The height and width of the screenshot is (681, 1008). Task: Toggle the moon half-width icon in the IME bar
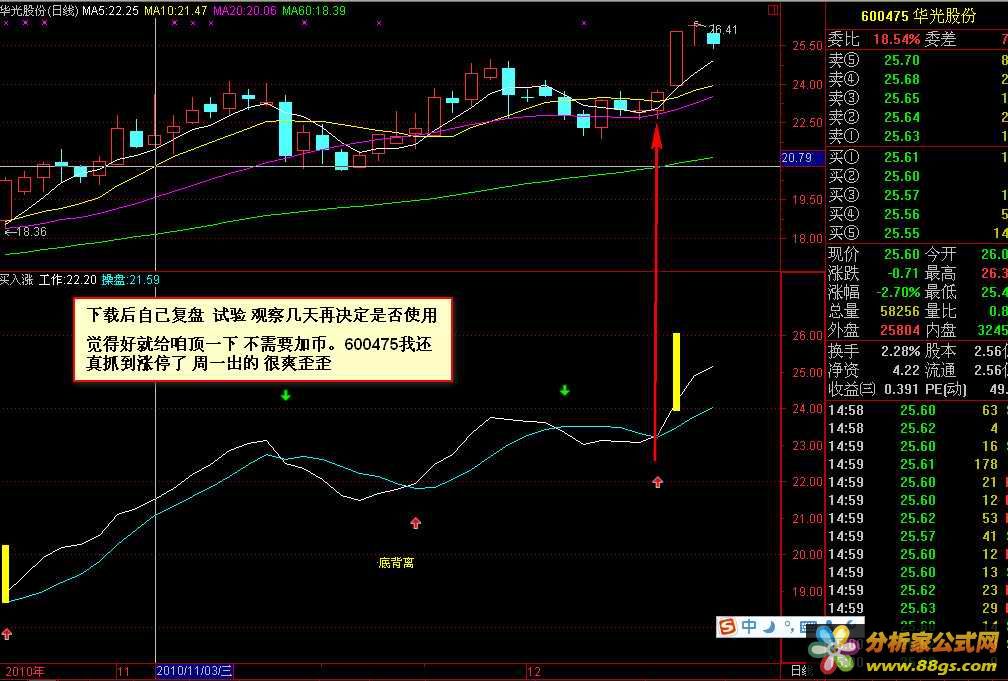point(769,626)
